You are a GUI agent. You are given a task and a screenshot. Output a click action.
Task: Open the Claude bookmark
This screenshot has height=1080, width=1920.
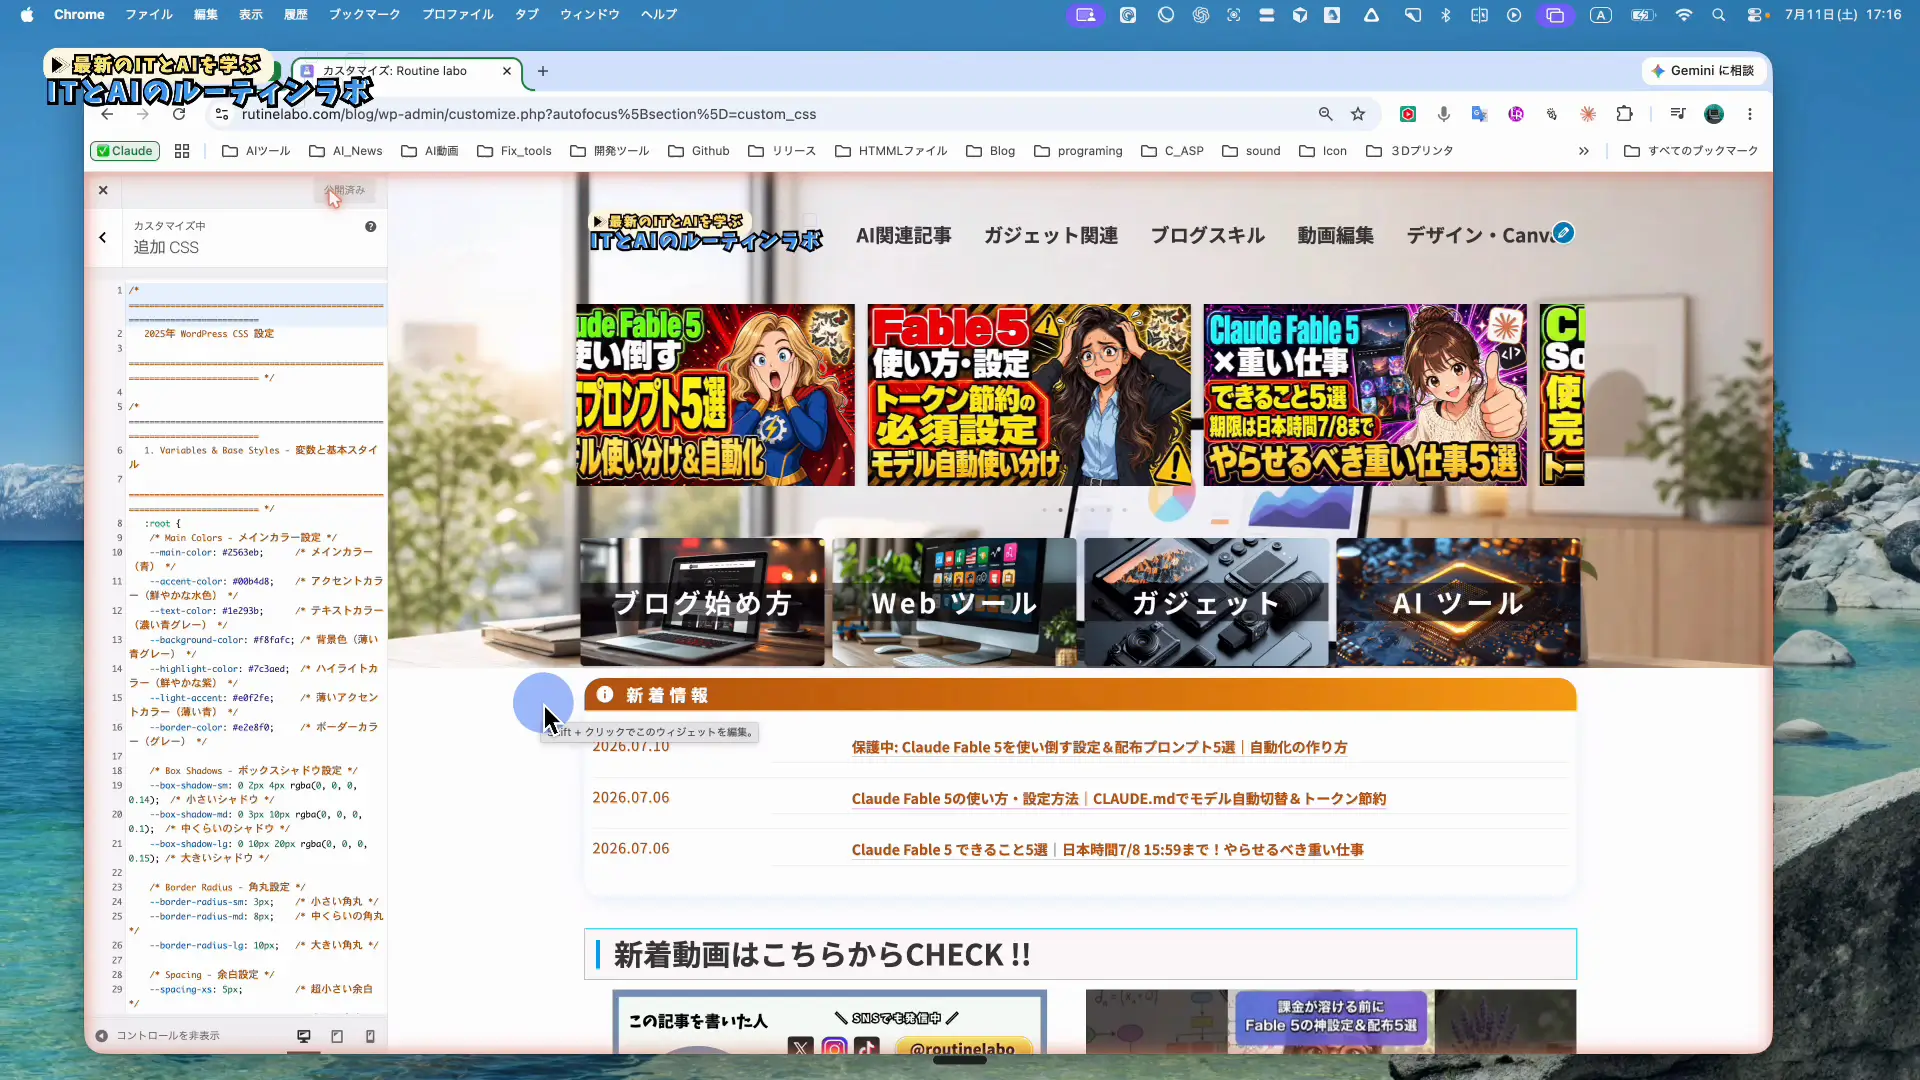[125, 151]
